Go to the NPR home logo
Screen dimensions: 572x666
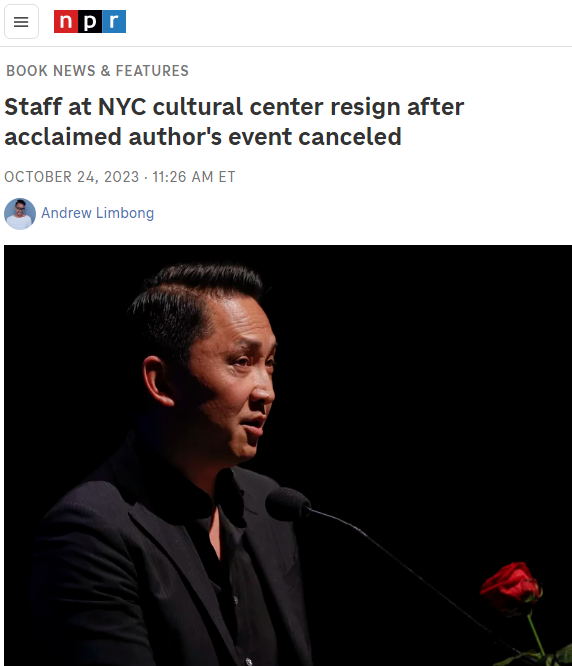point(90,22)
